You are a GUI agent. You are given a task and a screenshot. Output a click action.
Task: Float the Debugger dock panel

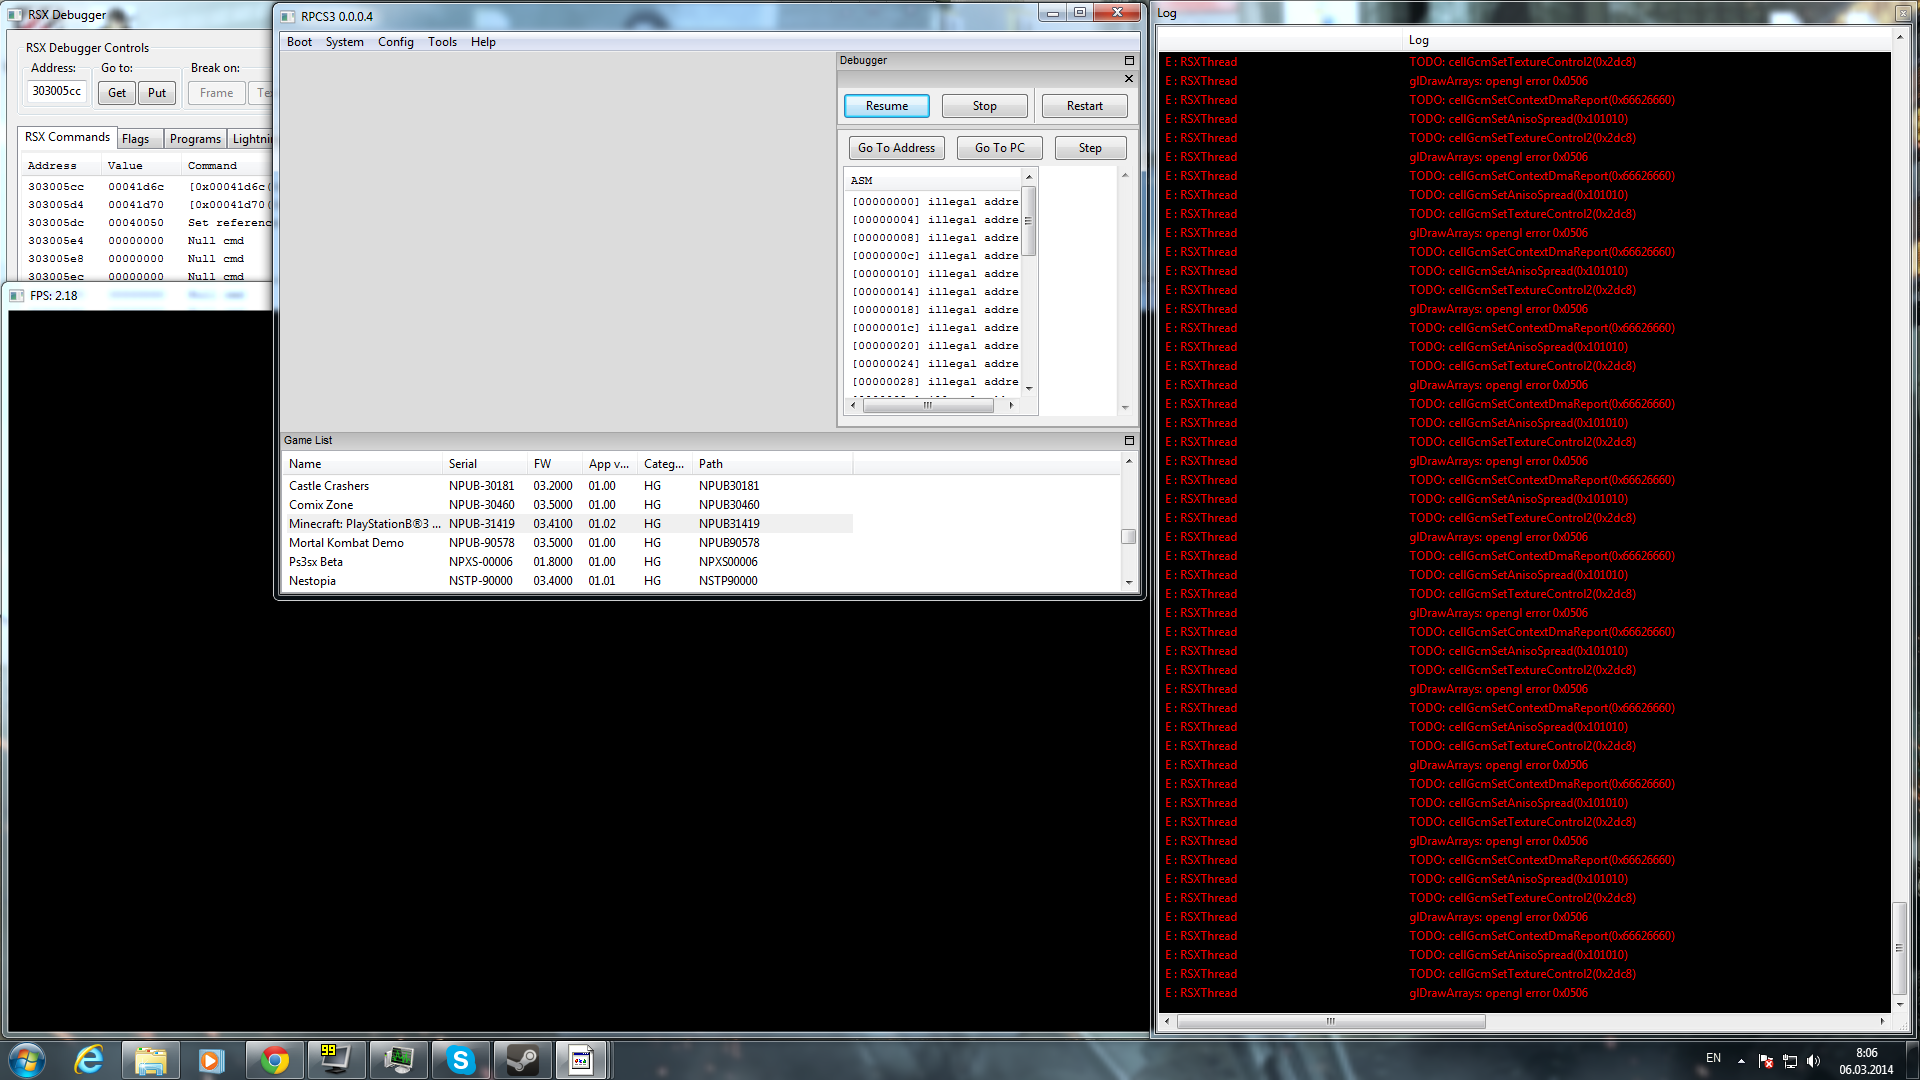tap(1129, 61)
